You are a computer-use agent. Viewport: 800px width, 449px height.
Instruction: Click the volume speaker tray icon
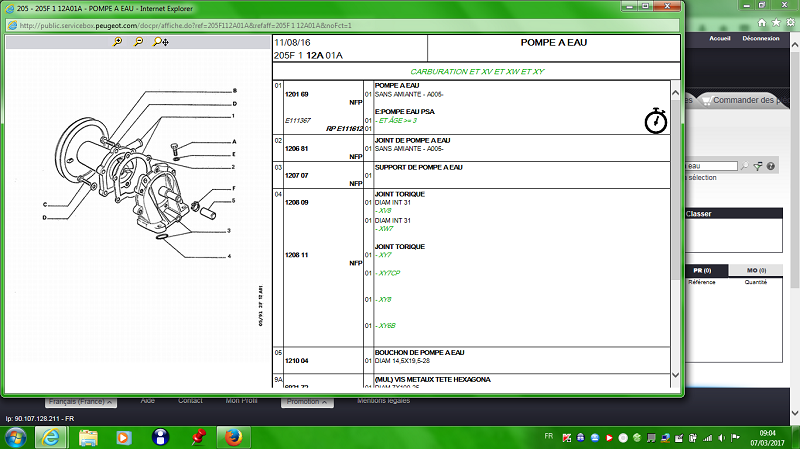coord(721,438)
